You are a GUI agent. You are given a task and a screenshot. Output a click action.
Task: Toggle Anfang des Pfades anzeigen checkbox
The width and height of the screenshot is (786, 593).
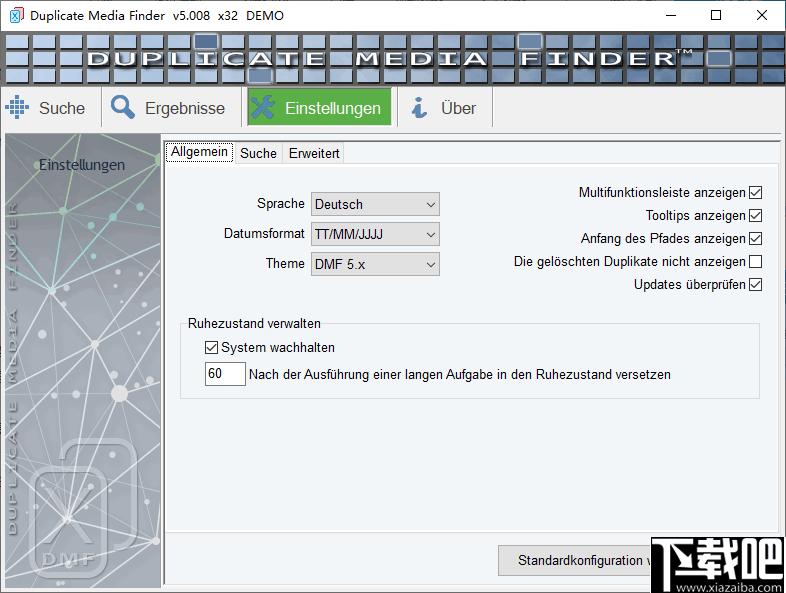click(x=755, y=239)
